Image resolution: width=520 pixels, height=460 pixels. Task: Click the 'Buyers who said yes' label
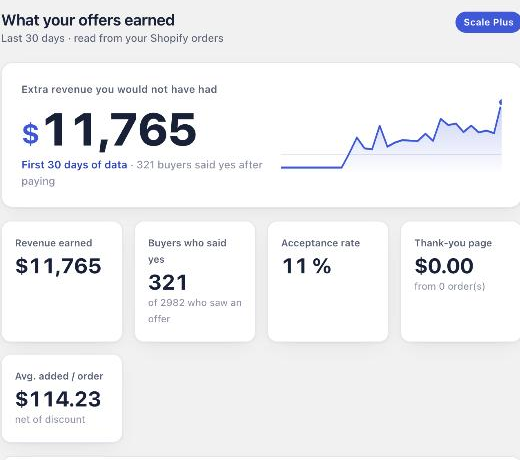click(187, 251)
